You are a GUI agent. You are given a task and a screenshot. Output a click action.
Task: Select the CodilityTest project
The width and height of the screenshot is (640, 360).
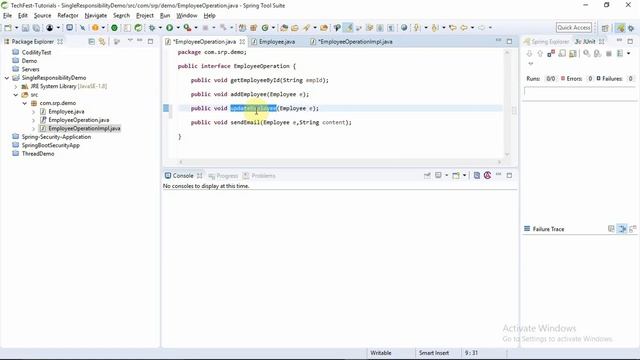pyautogui.click(x=36, y=52)
